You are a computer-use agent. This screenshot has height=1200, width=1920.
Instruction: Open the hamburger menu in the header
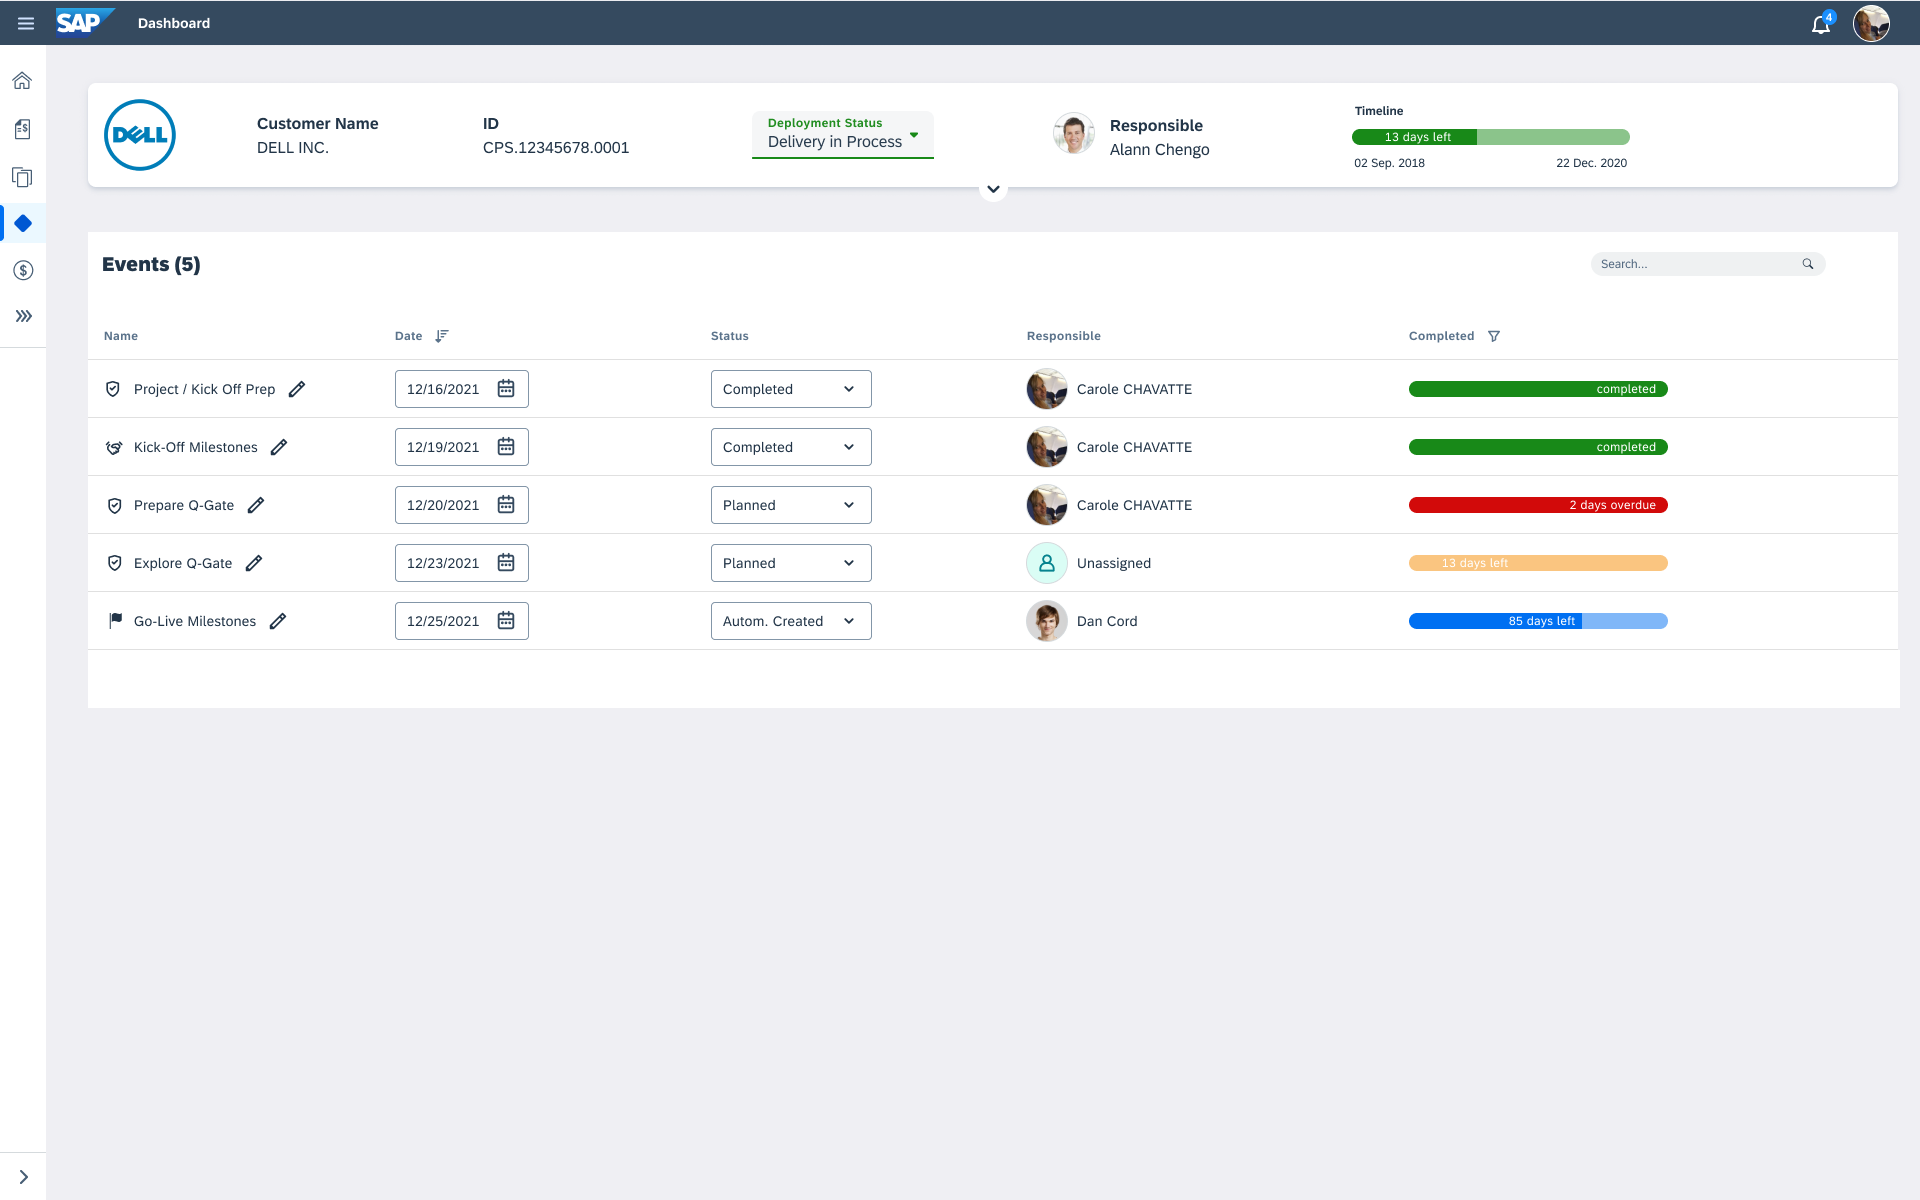coord(26,23)
